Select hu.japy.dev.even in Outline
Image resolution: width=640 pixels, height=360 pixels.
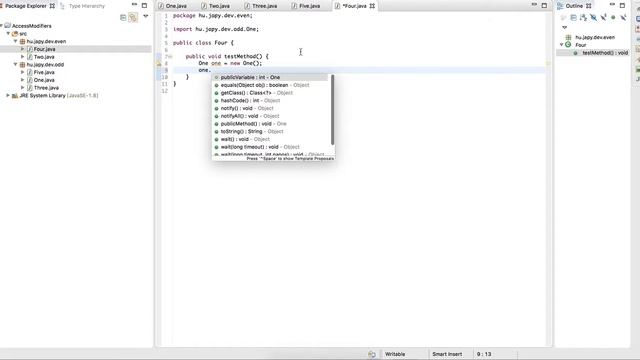pyautogui.click(x=595, y=37)
